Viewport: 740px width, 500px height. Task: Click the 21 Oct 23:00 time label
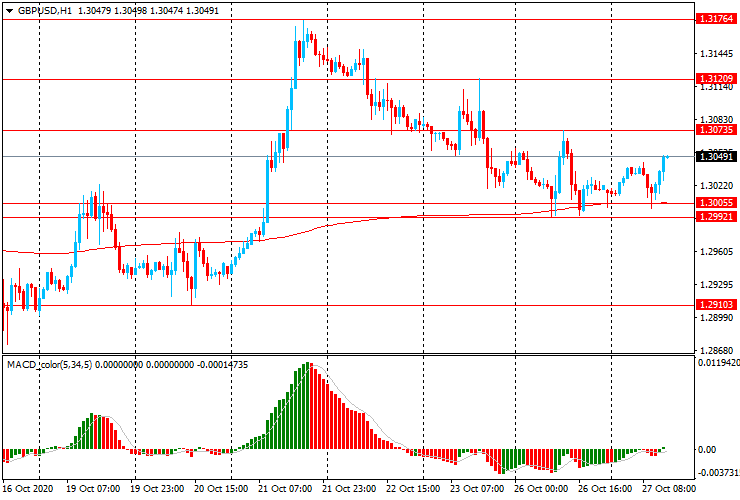(x=349, y=489)
